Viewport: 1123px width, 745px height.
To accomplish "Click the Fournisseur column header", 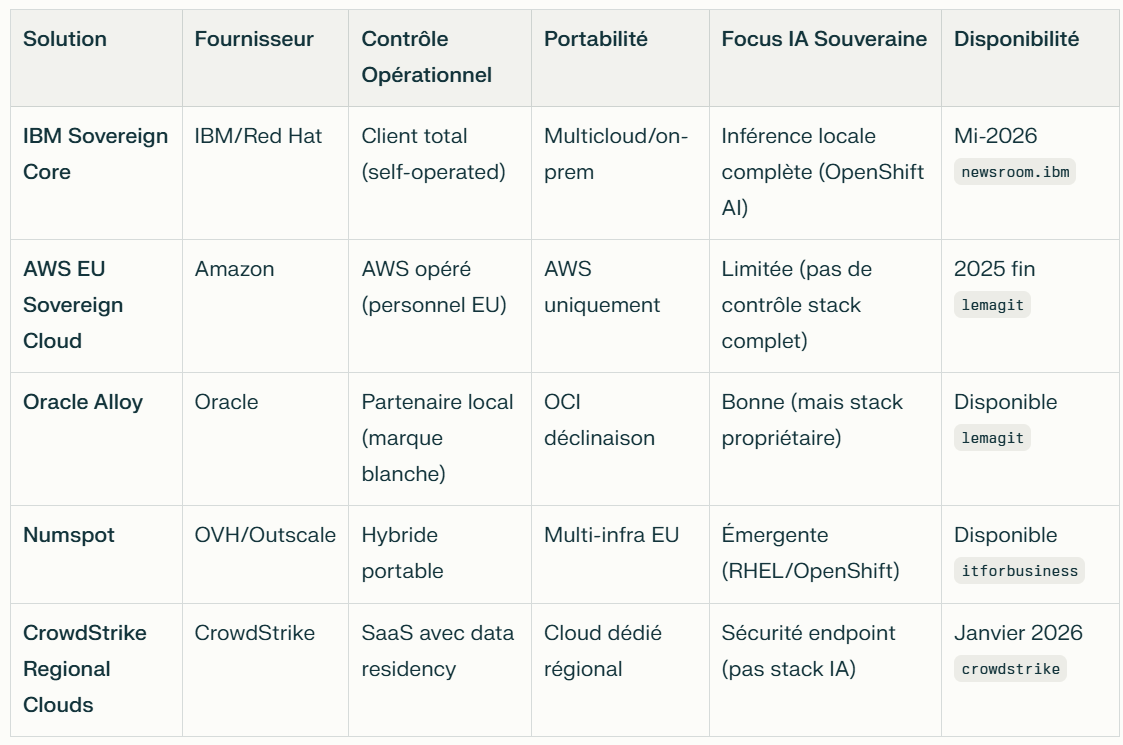I will (x=254, y=39).
